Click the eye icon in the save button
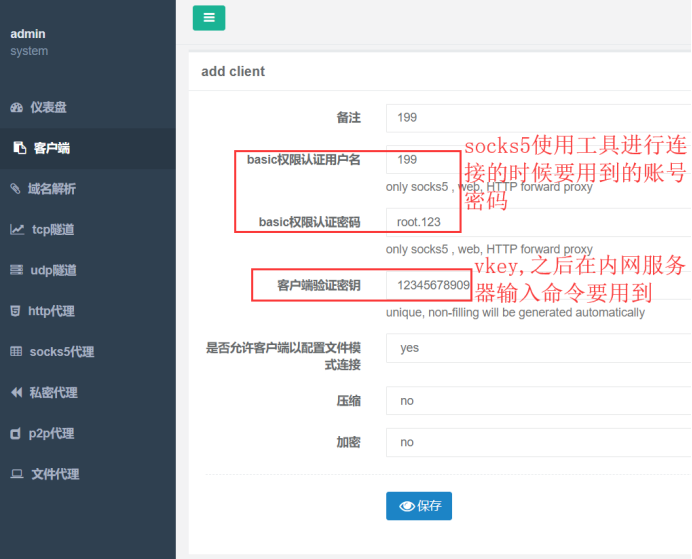Viewport: 692px width, 559px height. point(406,506)
